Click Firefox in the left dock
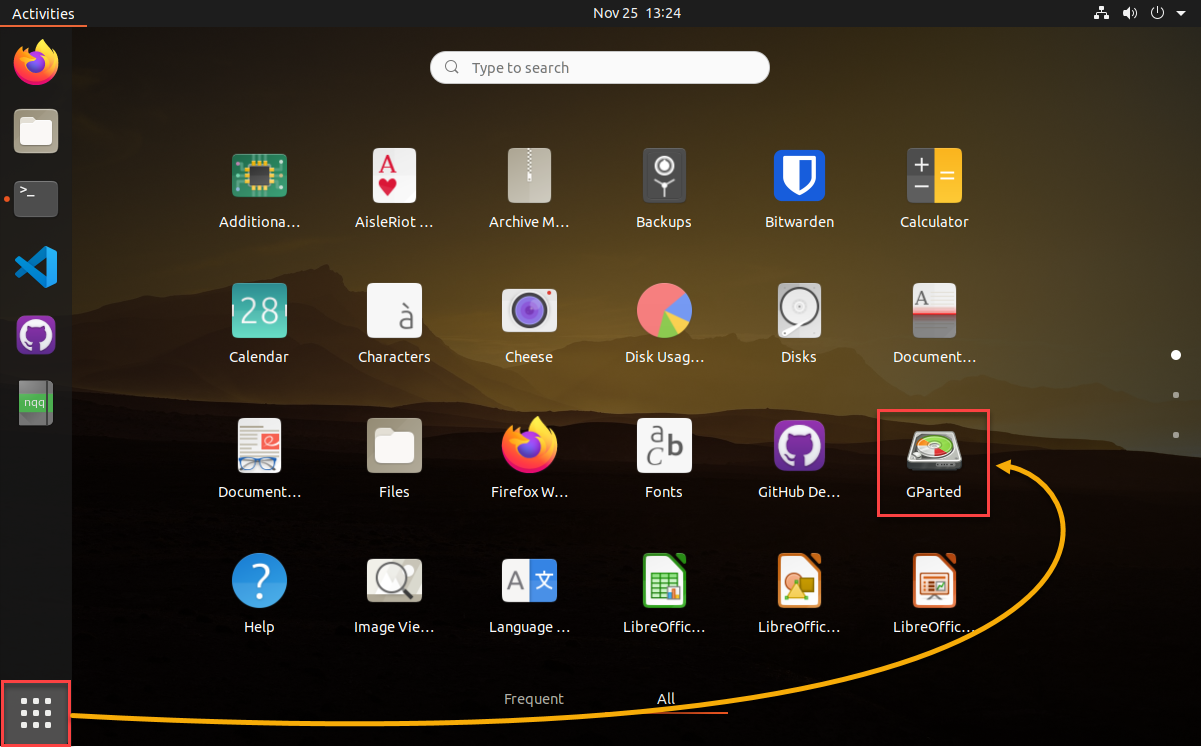This screenshot has height=747, width=1201. 36,63
